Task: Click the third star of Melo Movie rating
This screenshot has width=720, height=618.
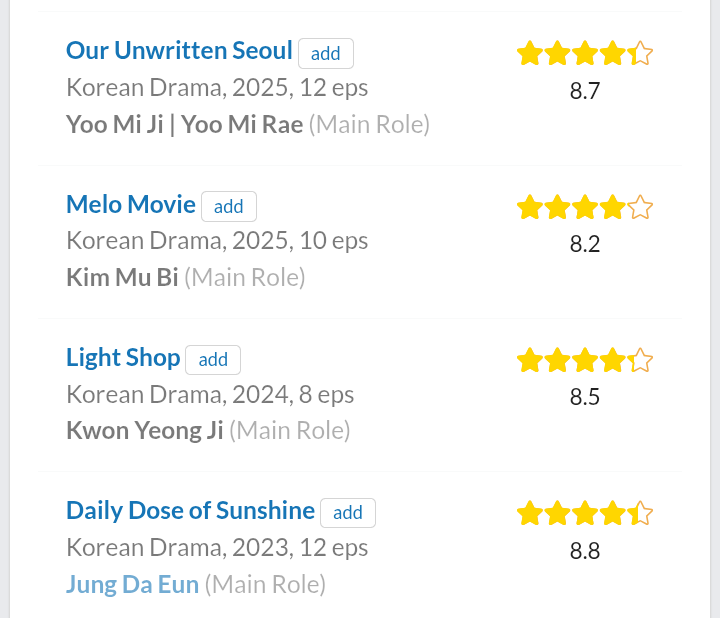Action: click(585, 207)
